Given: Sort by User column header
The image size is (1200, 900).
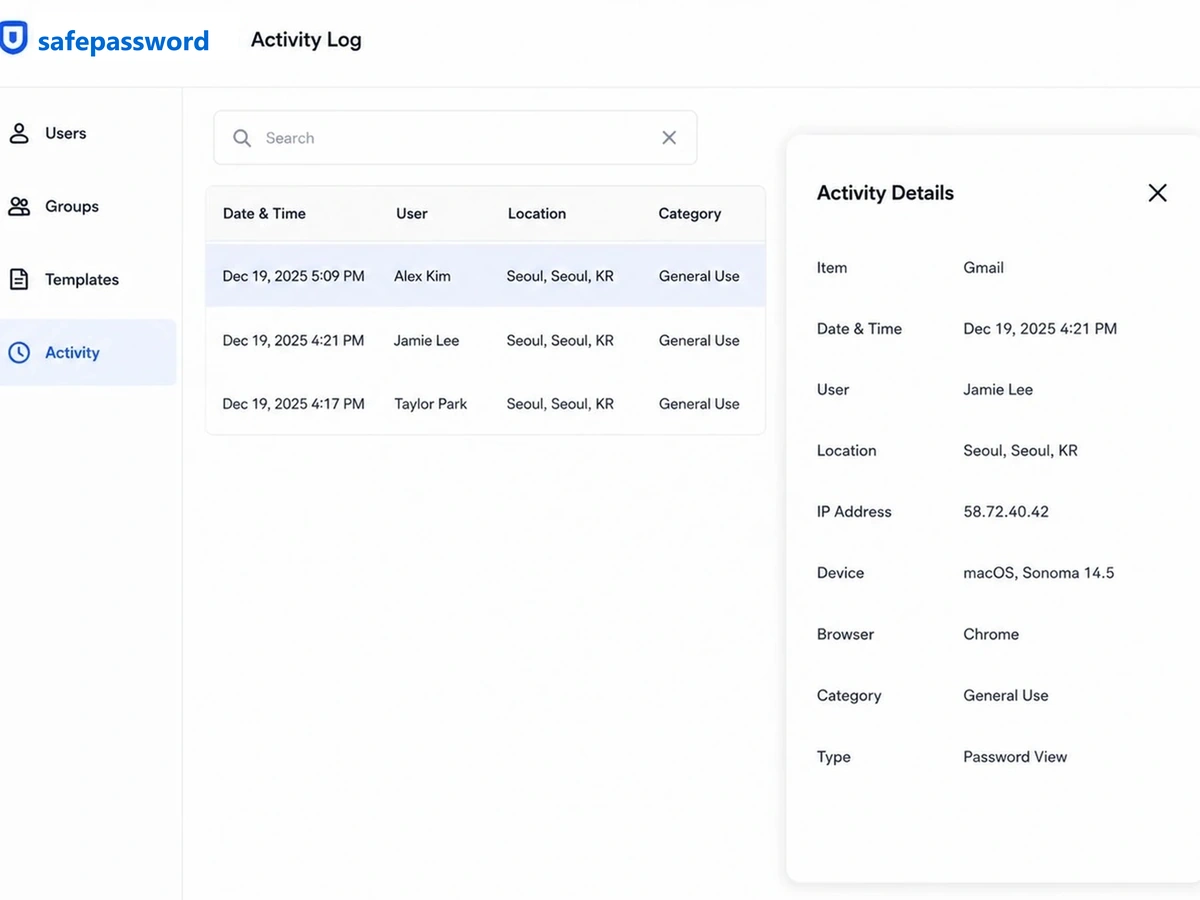Looking at the screenshot, I should (411, 214).
